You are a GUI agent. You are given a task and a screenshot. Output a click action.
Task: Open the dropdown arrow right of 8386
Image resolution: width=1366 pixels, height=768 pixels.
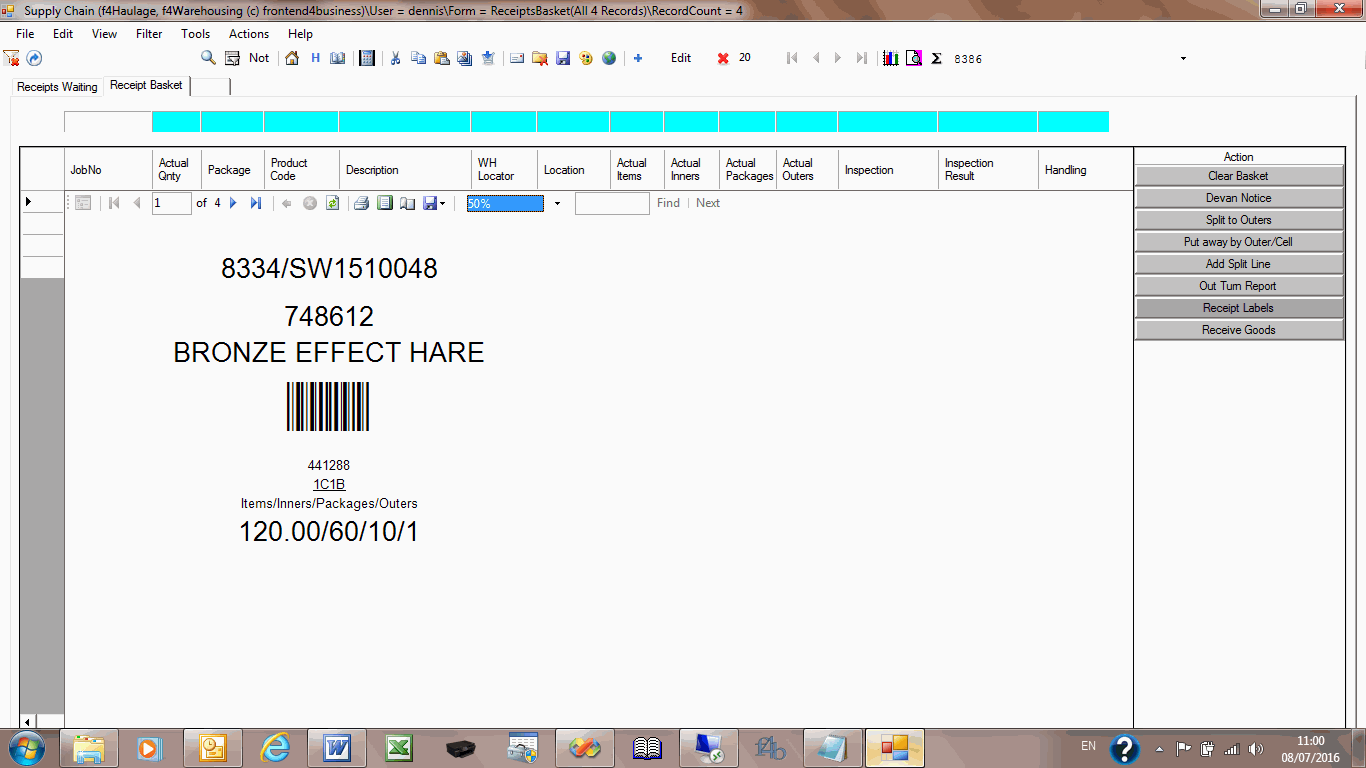[x=1183, y=58]
